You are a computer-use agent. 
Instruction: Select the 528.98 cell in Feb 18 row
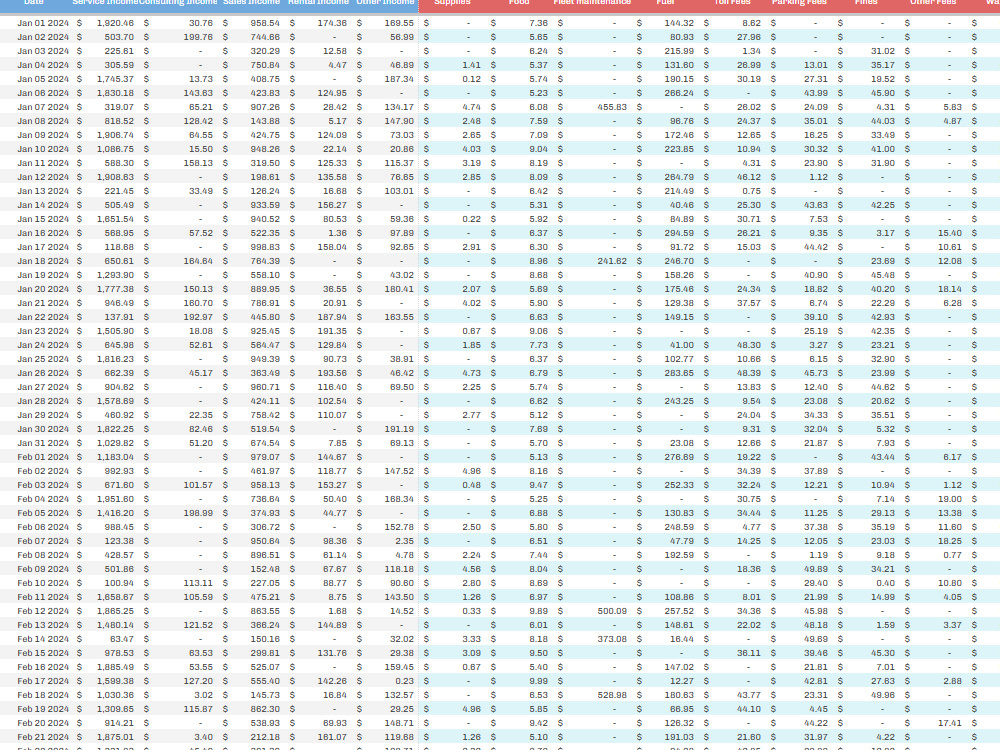pos(612,696)
